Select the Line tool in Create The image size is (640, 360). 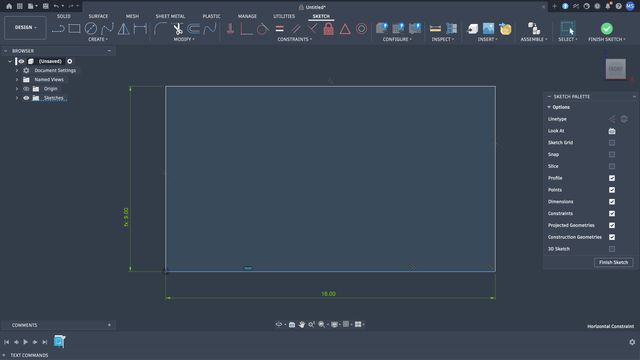[58, 29]
